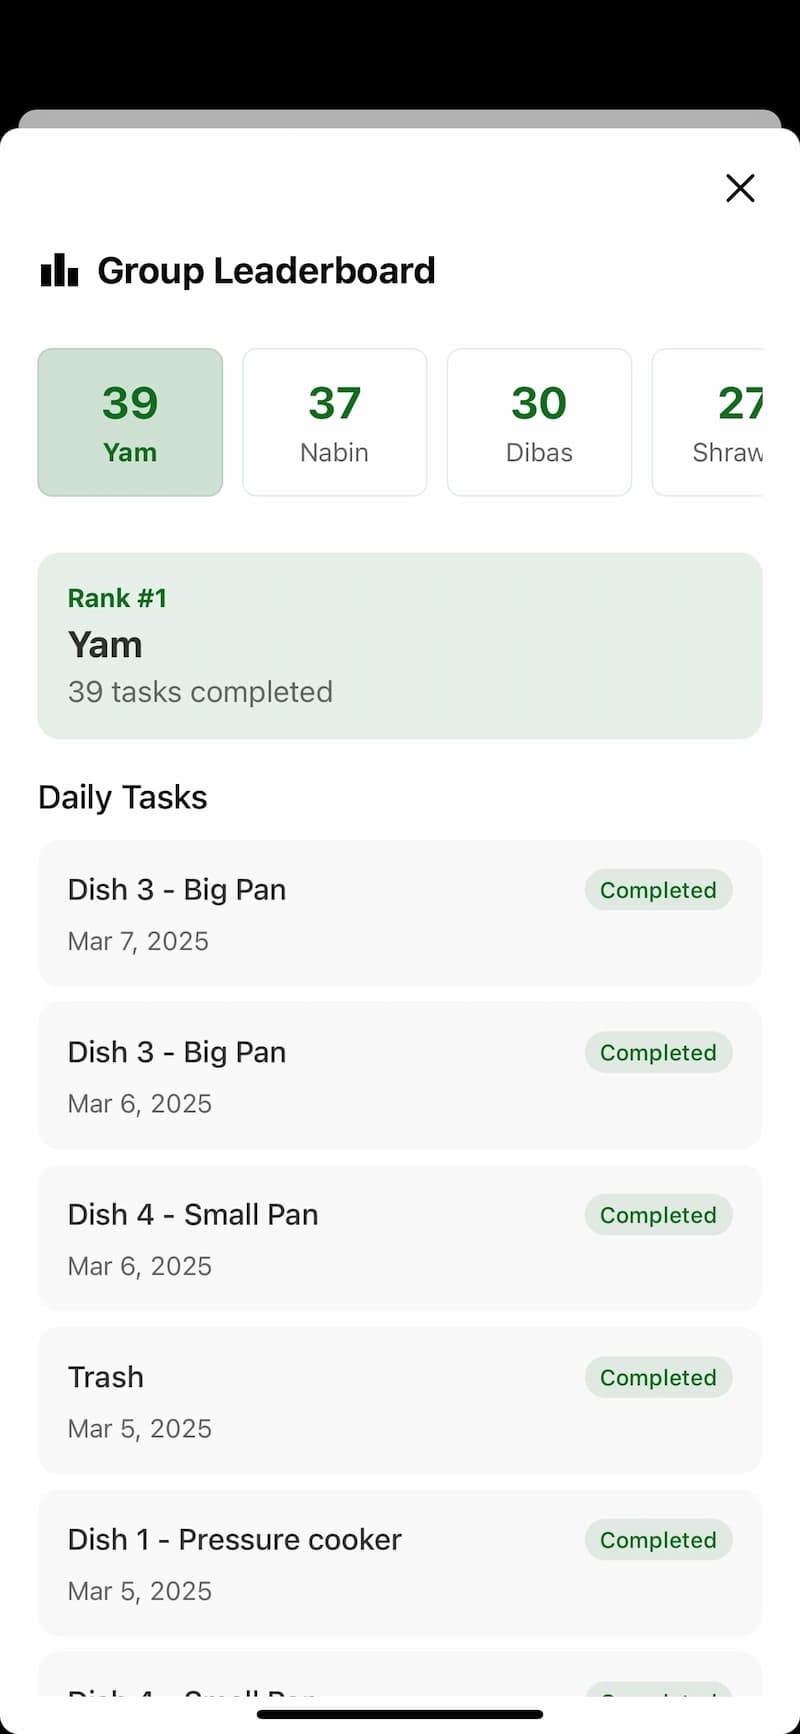Screen dimensions: 800x1734
Task: Select the partially visible 27 score card
Action: (x=710, y=422)
